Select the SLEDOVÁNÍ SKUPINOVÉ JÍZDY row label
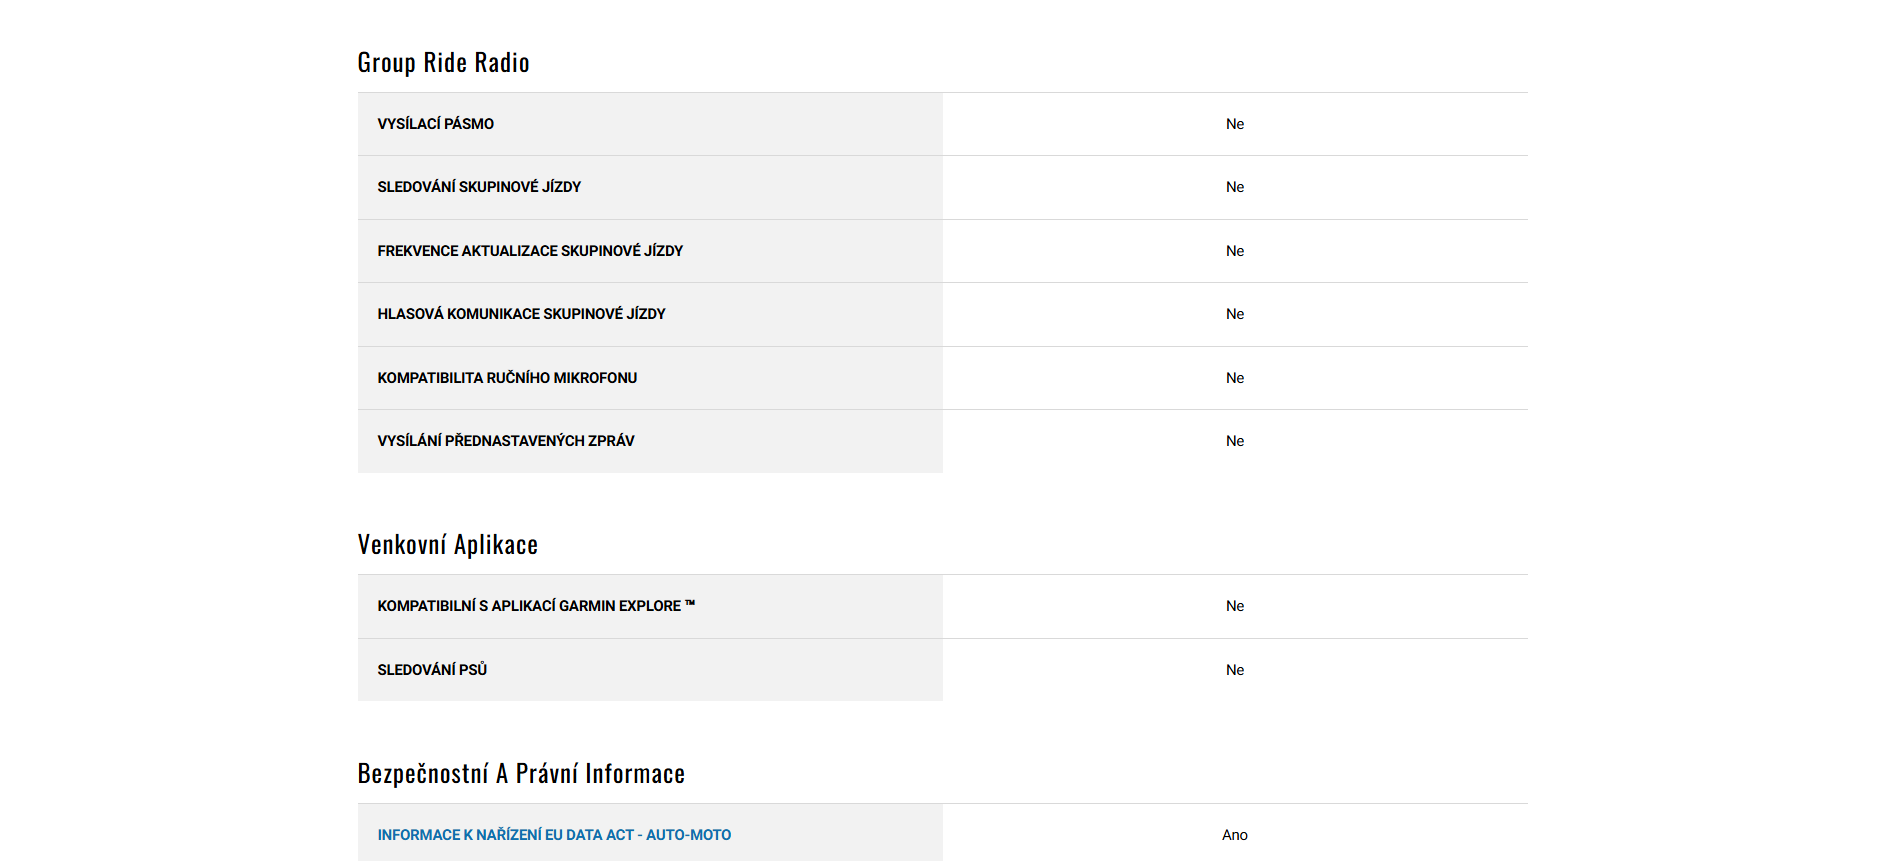The image size is (1887, 861). 479,187
